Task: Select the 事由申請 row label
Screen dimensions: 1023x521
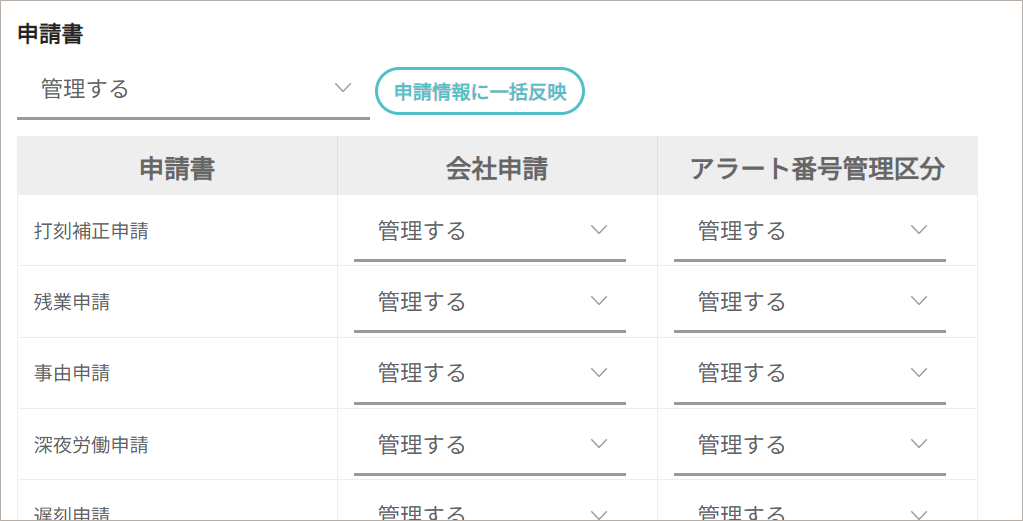Action: (x=72, y=373)
